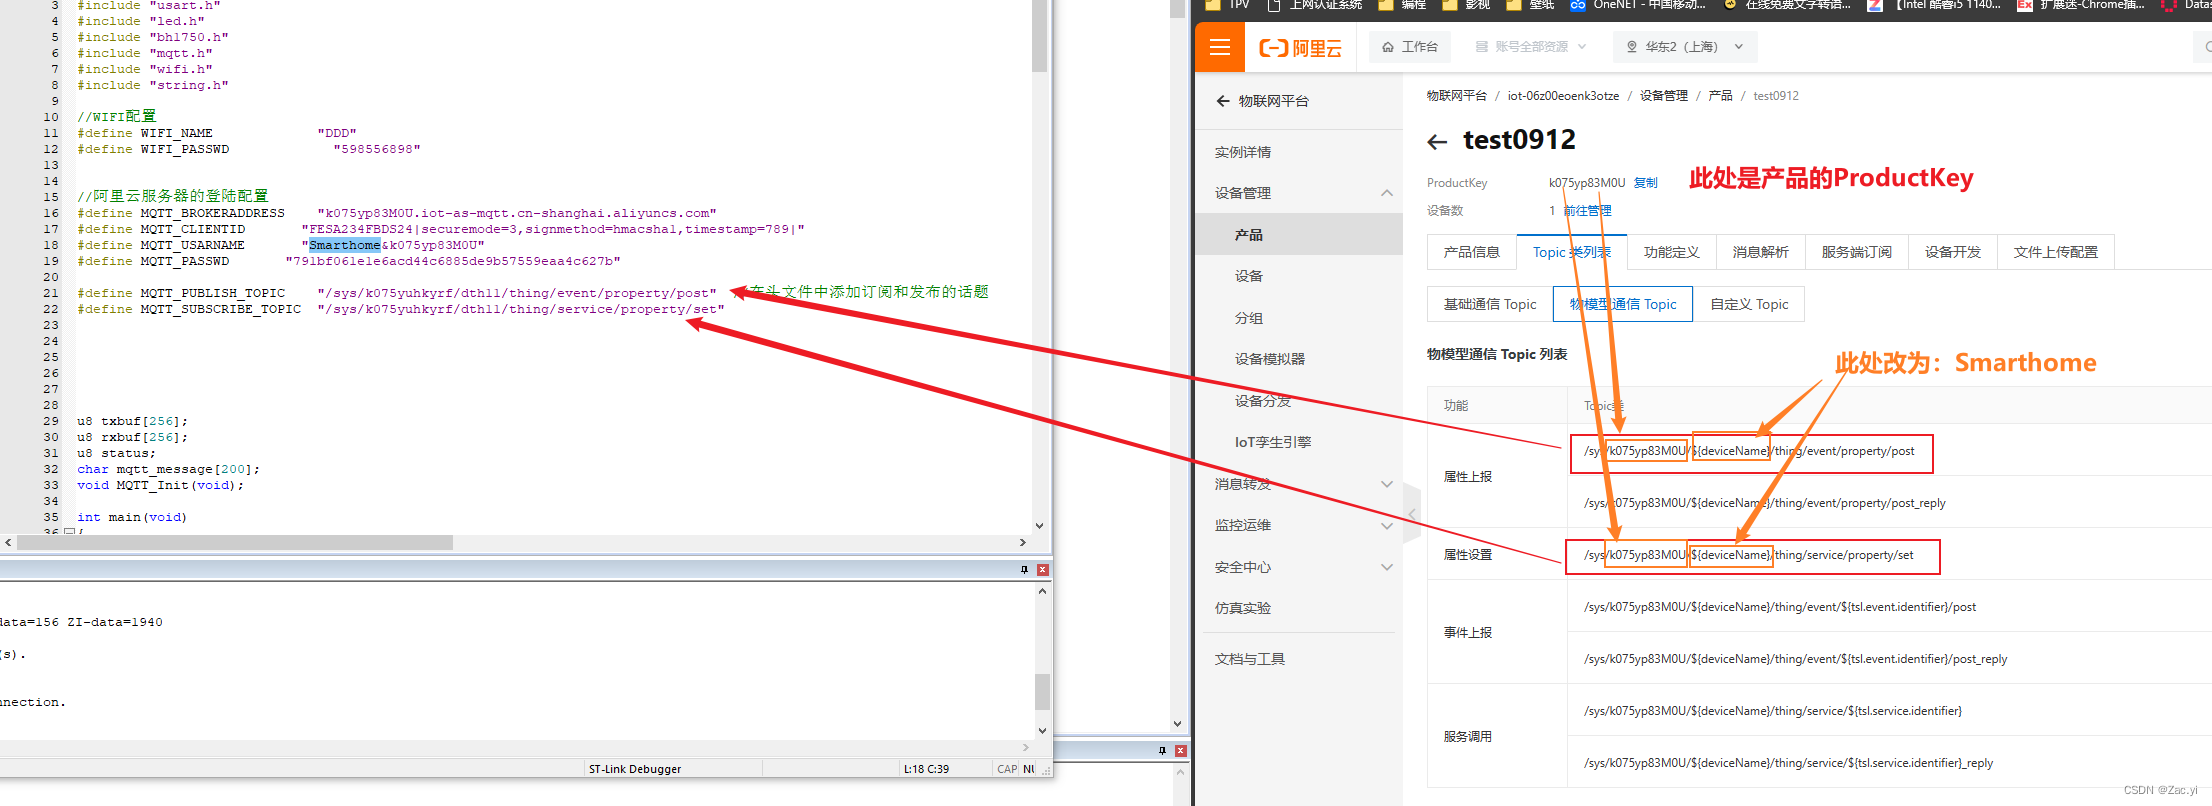This screenshot has height=806, width=2212.
Task: Click the build output vertical scrollbar thumb
Action: tap(1042, 691)
